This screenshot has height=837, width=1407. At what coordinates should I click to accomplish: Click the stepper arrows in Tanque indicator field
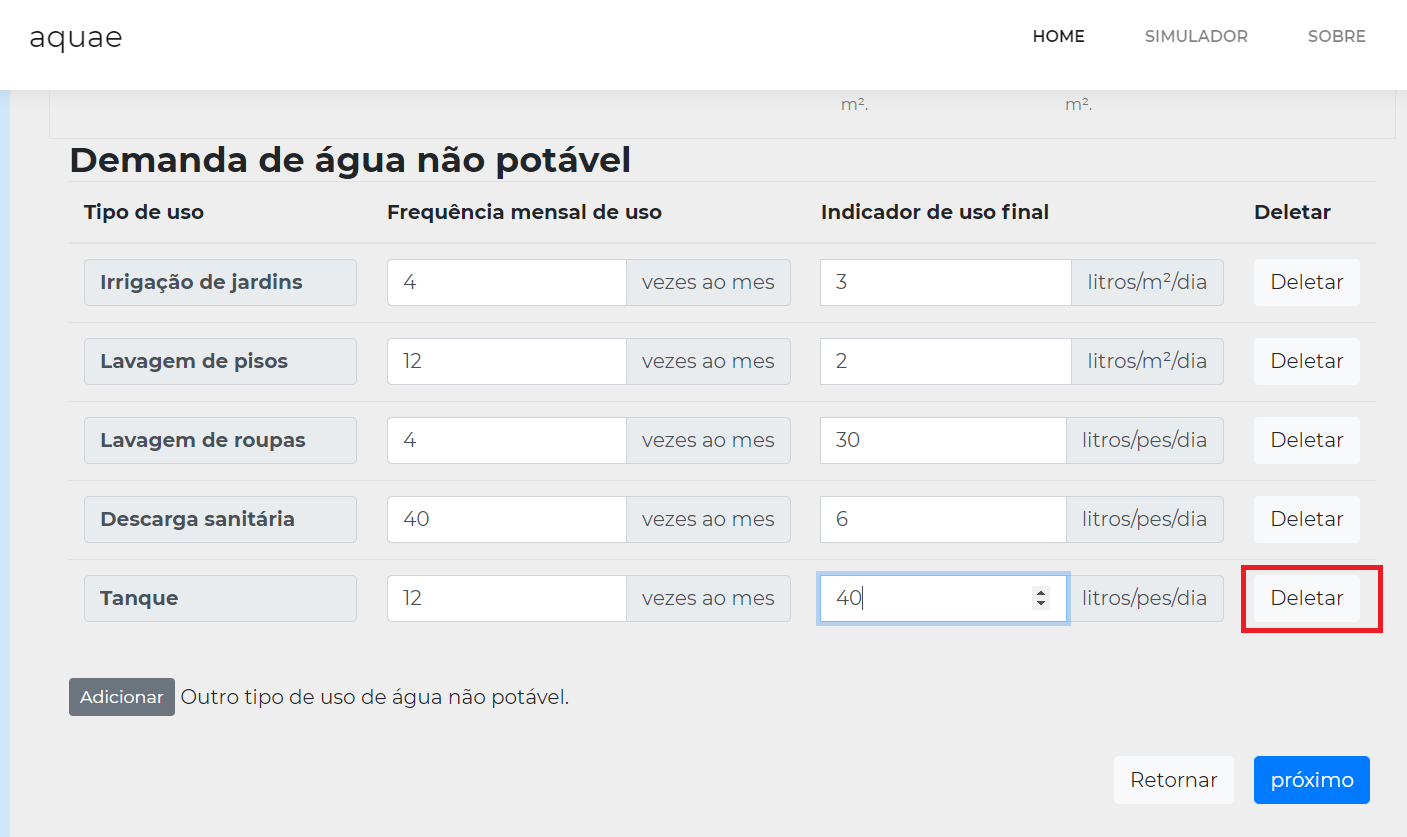(1041, 598)
